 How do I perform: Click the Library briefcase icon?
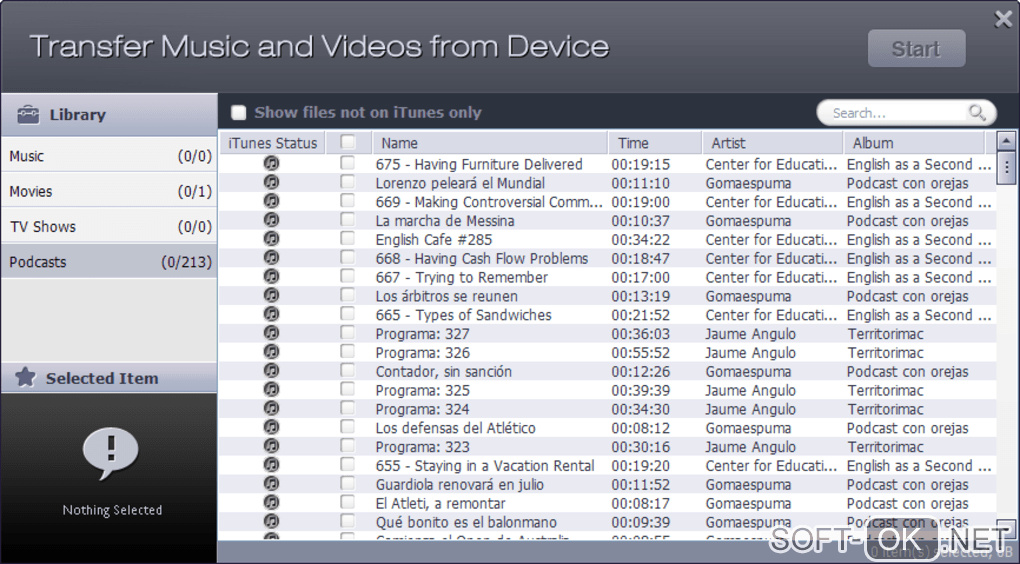[28, 114]
